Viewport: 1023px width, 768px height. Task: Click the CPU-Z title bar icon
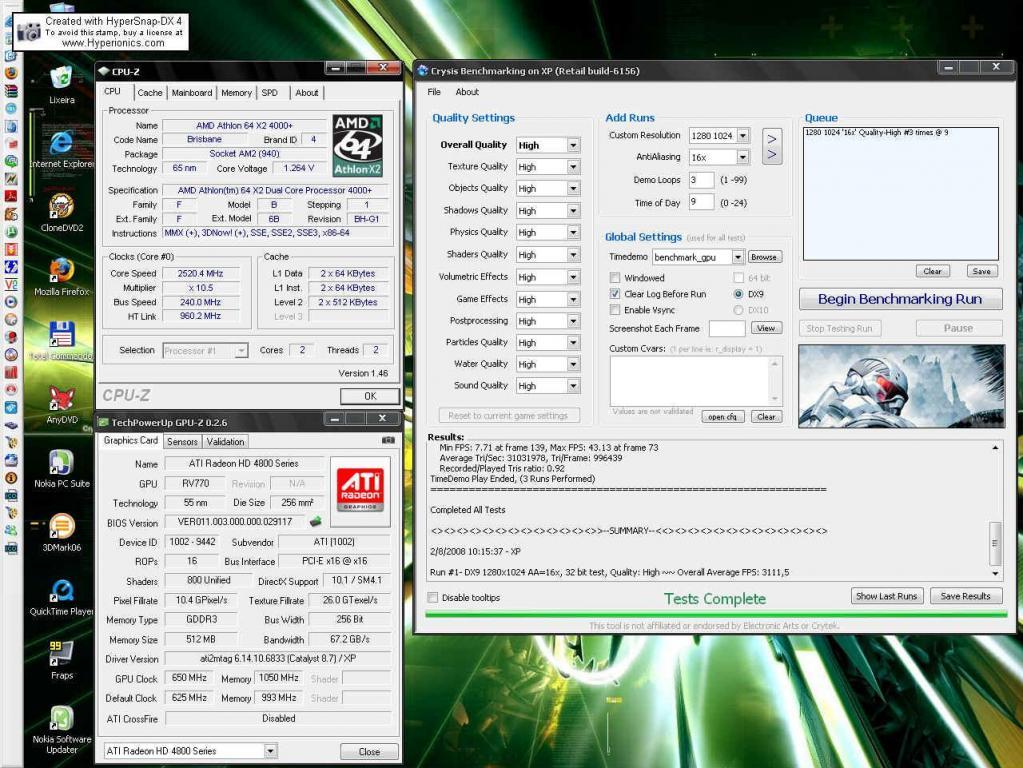click(104, 71)
